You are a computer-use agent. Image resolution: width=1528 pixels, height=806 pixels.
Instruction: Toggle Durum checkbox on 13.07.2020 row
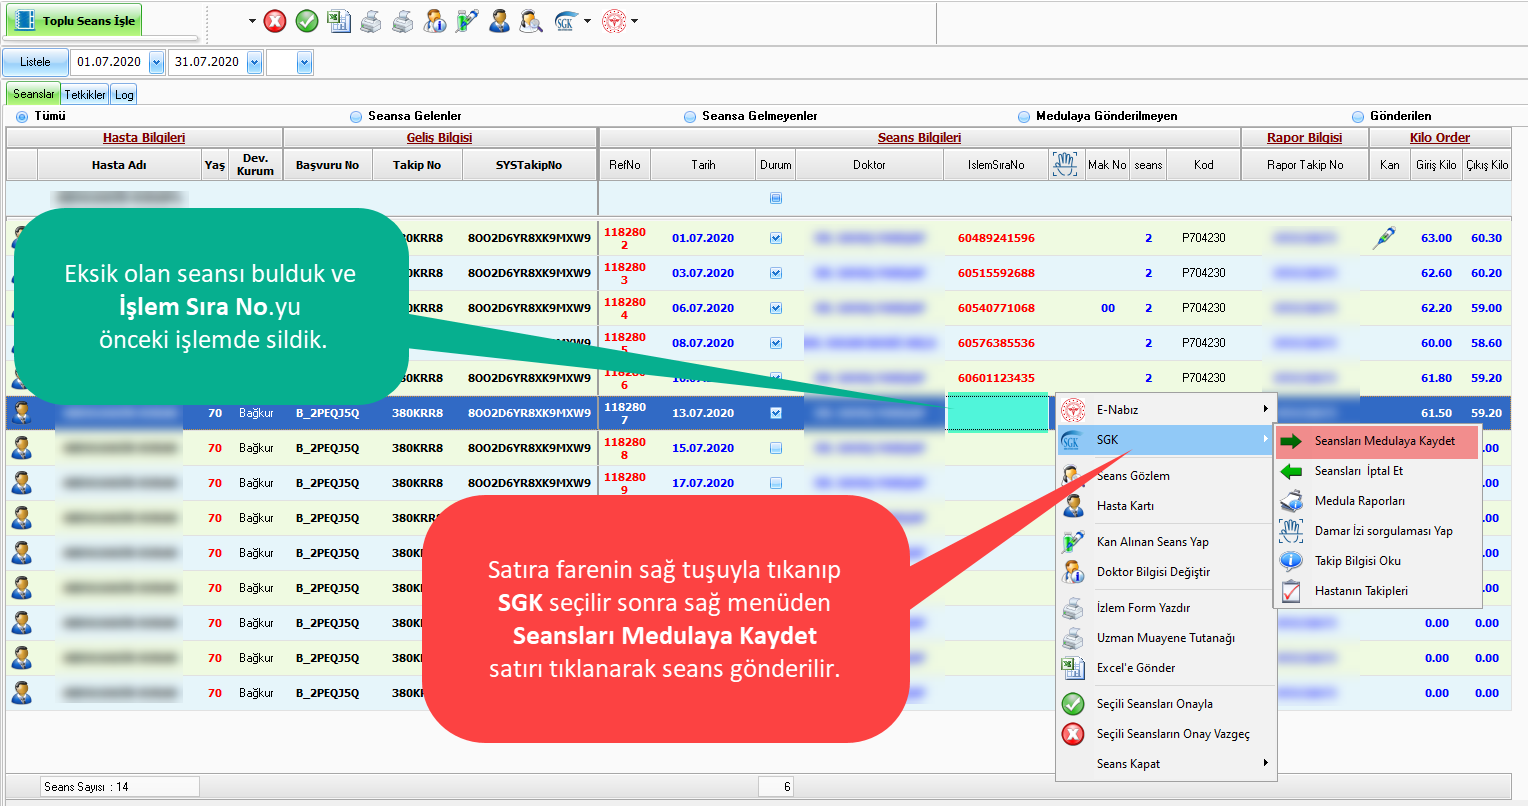776,413
